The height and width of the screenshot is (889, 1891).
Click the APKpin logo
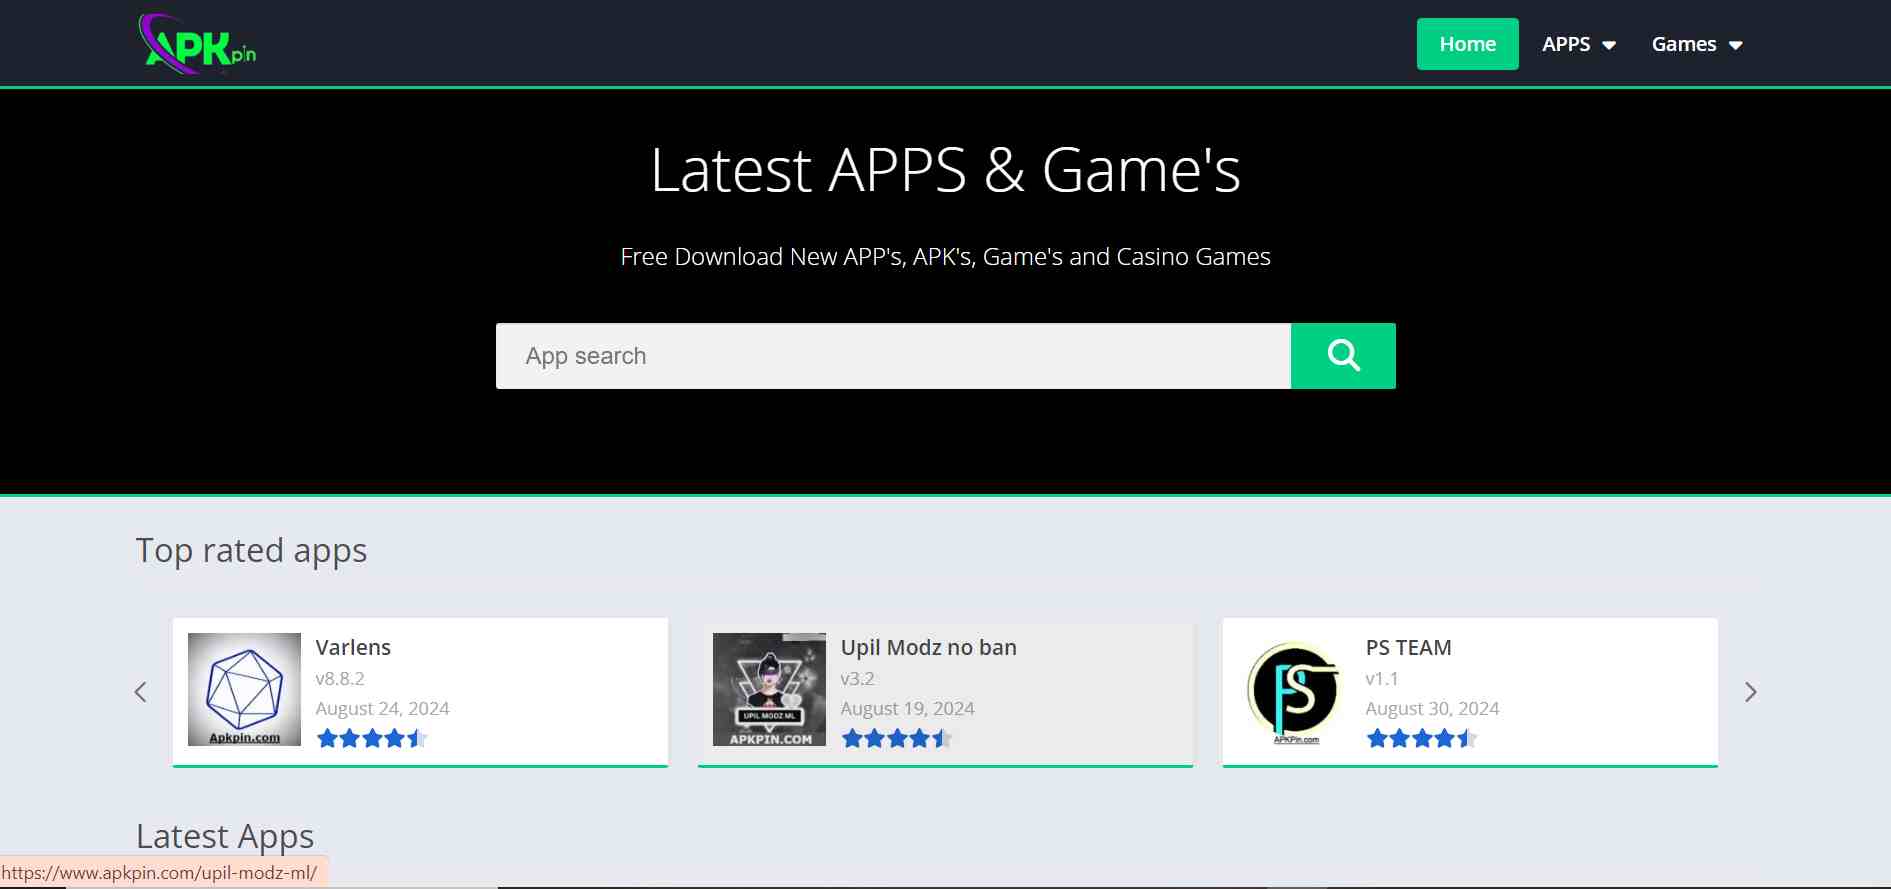tap(198, 44)
